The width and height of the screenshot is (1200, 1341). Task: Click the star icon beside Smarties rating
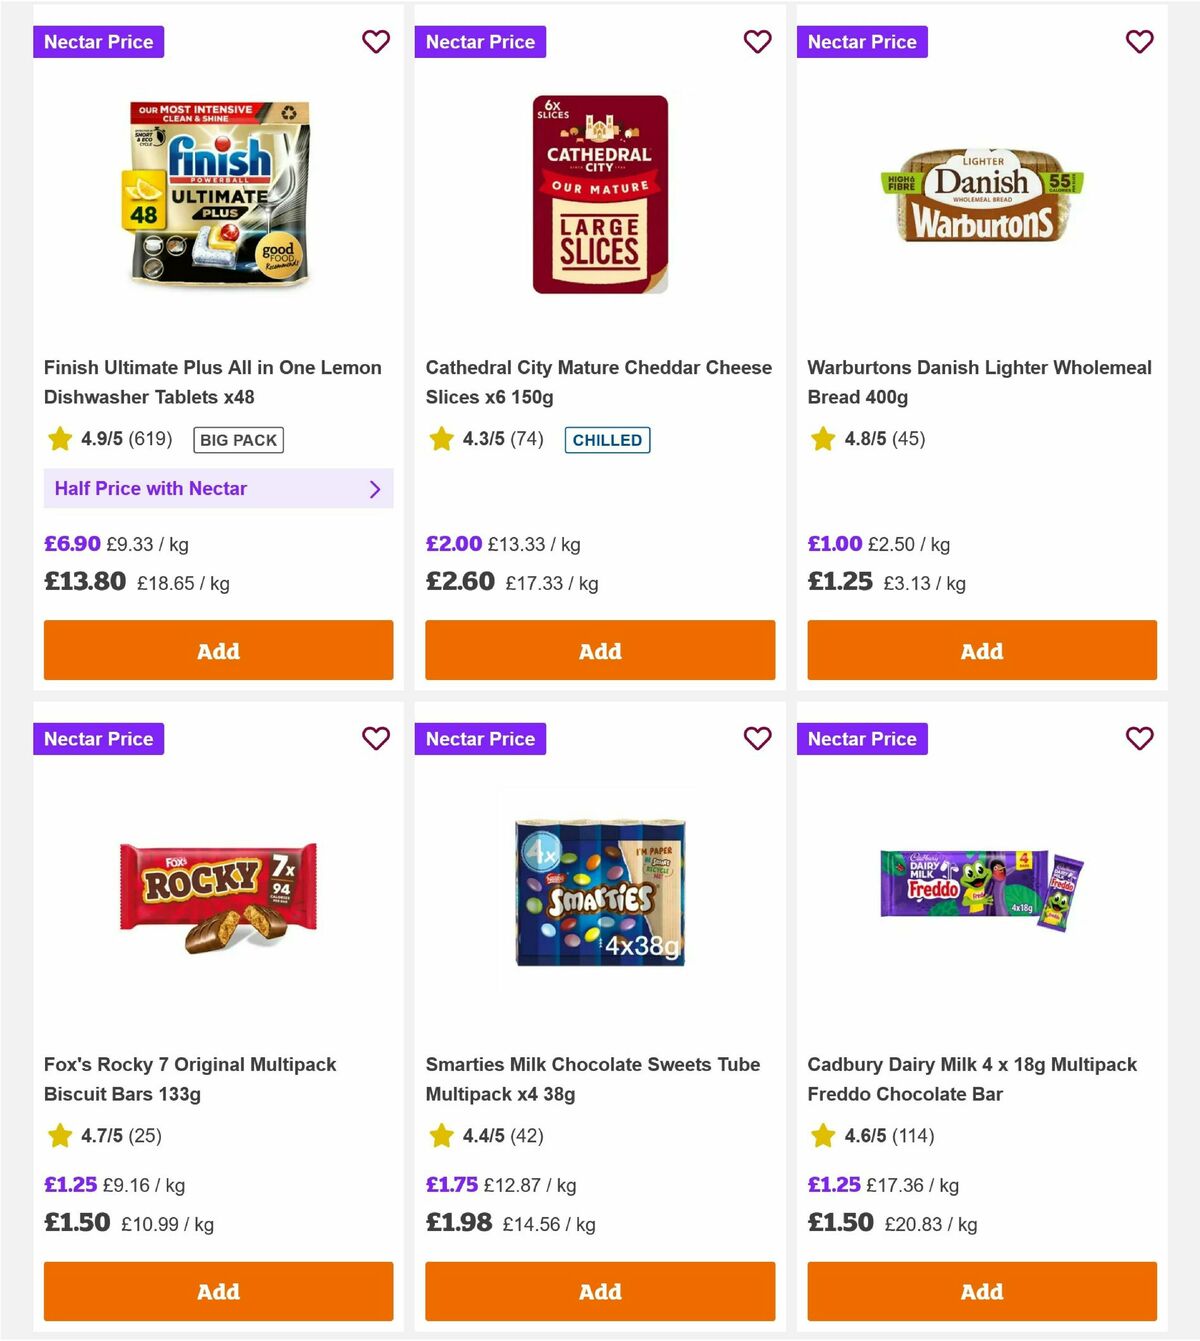click(x=441, y=1136)
